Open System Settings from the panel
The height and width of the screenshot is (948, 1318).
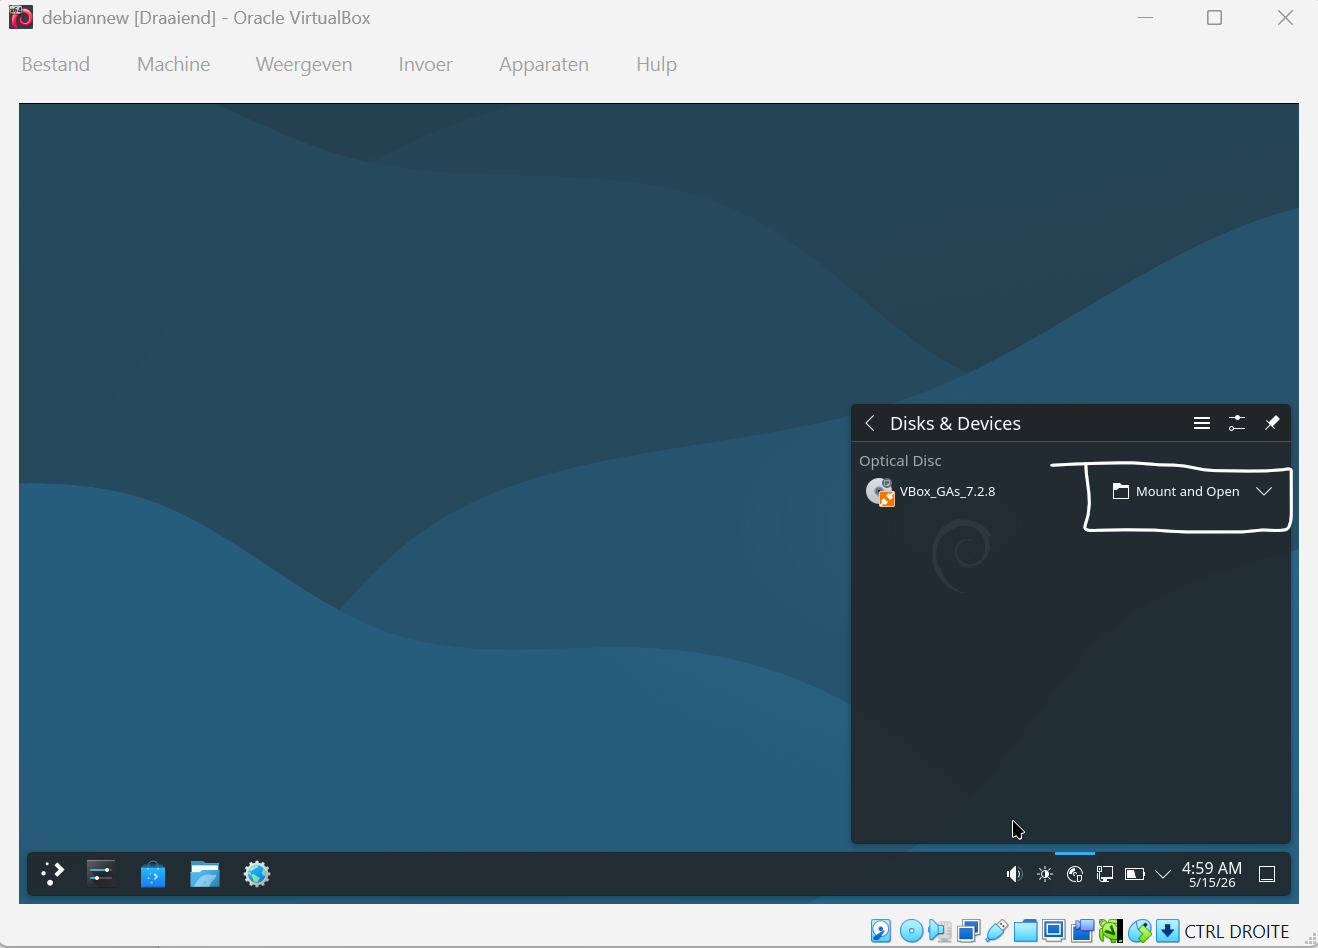pyautogui.click(x=101, y=874)
